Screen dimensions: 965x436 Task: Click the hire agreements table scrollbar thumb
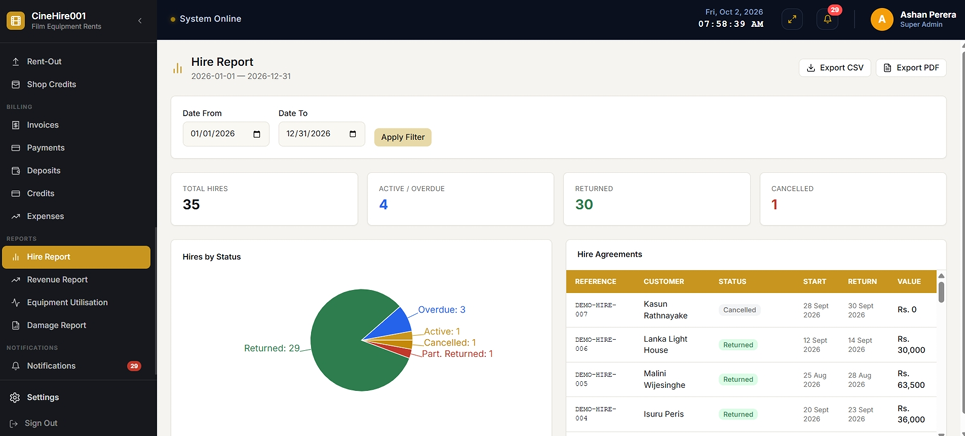pos(941,292)
